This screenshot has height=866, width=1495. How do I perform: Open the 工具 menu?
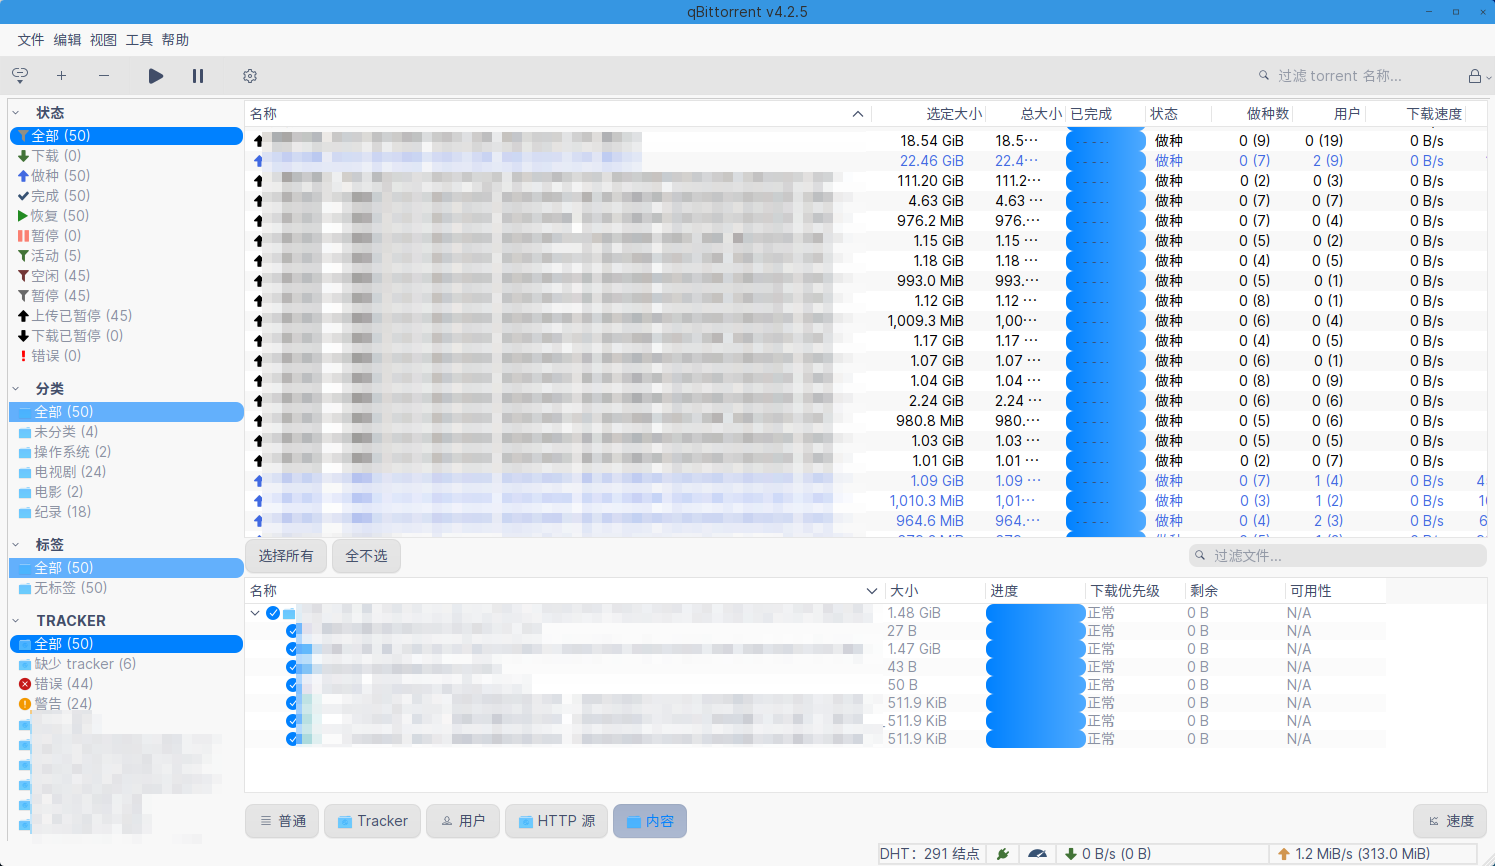[139, 40]
